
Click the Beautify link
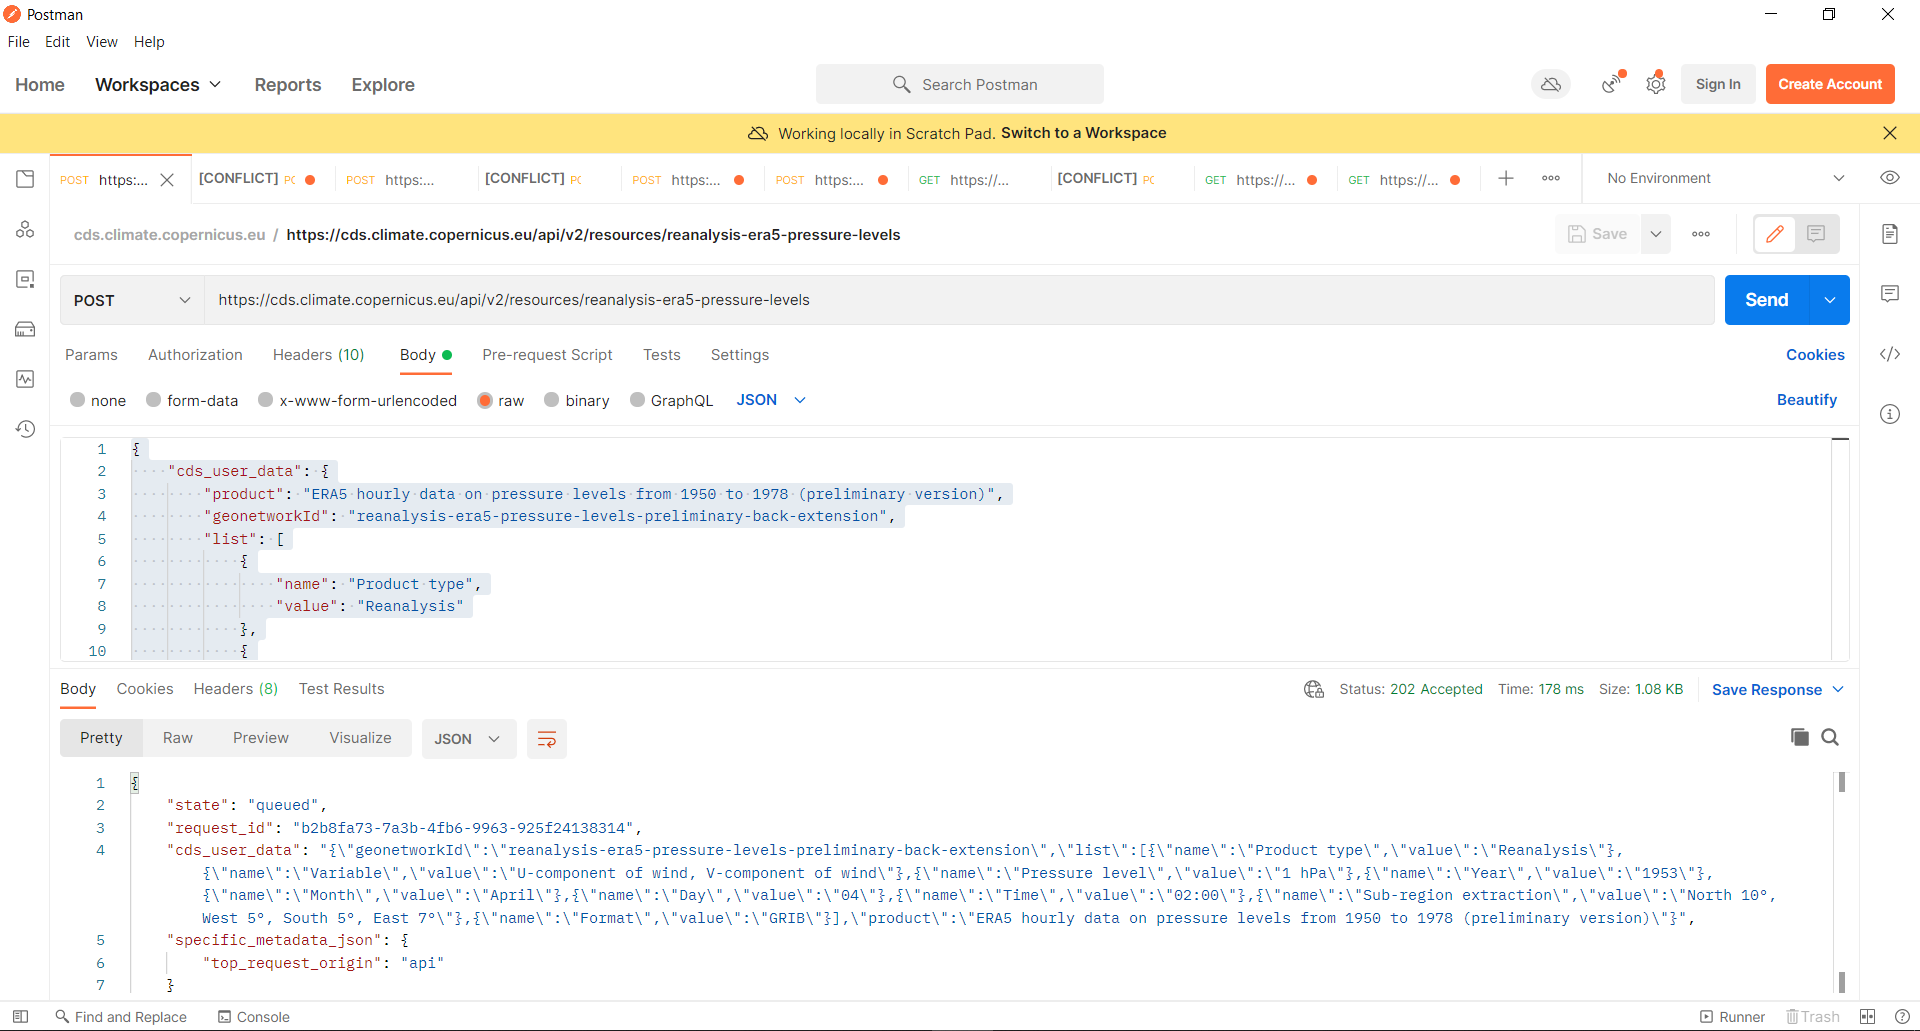click(x=1806, y=400)
